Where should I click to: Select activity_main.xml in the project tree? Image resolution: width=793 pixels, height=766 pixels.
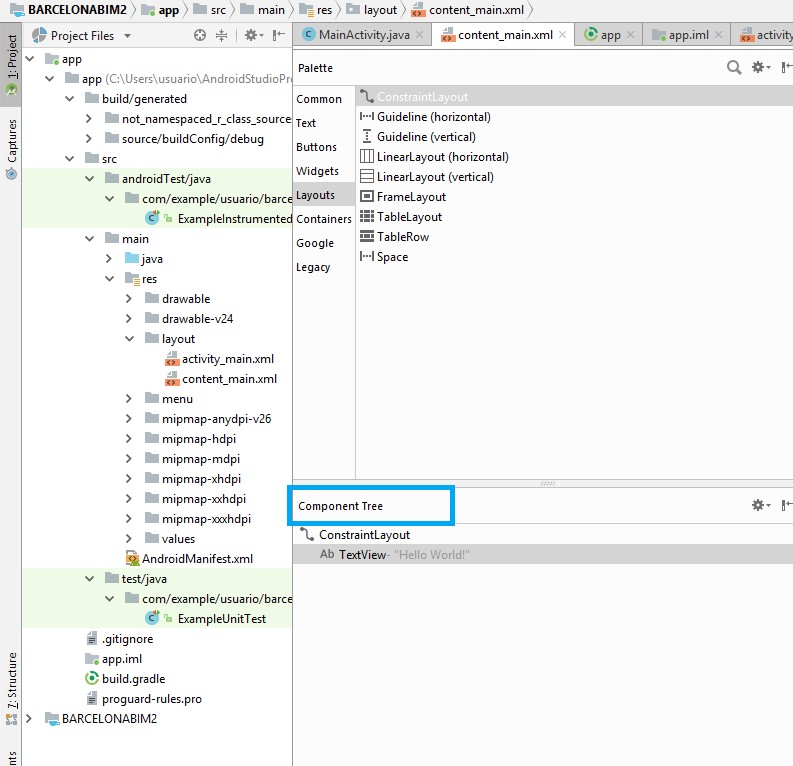click(227, 359)
